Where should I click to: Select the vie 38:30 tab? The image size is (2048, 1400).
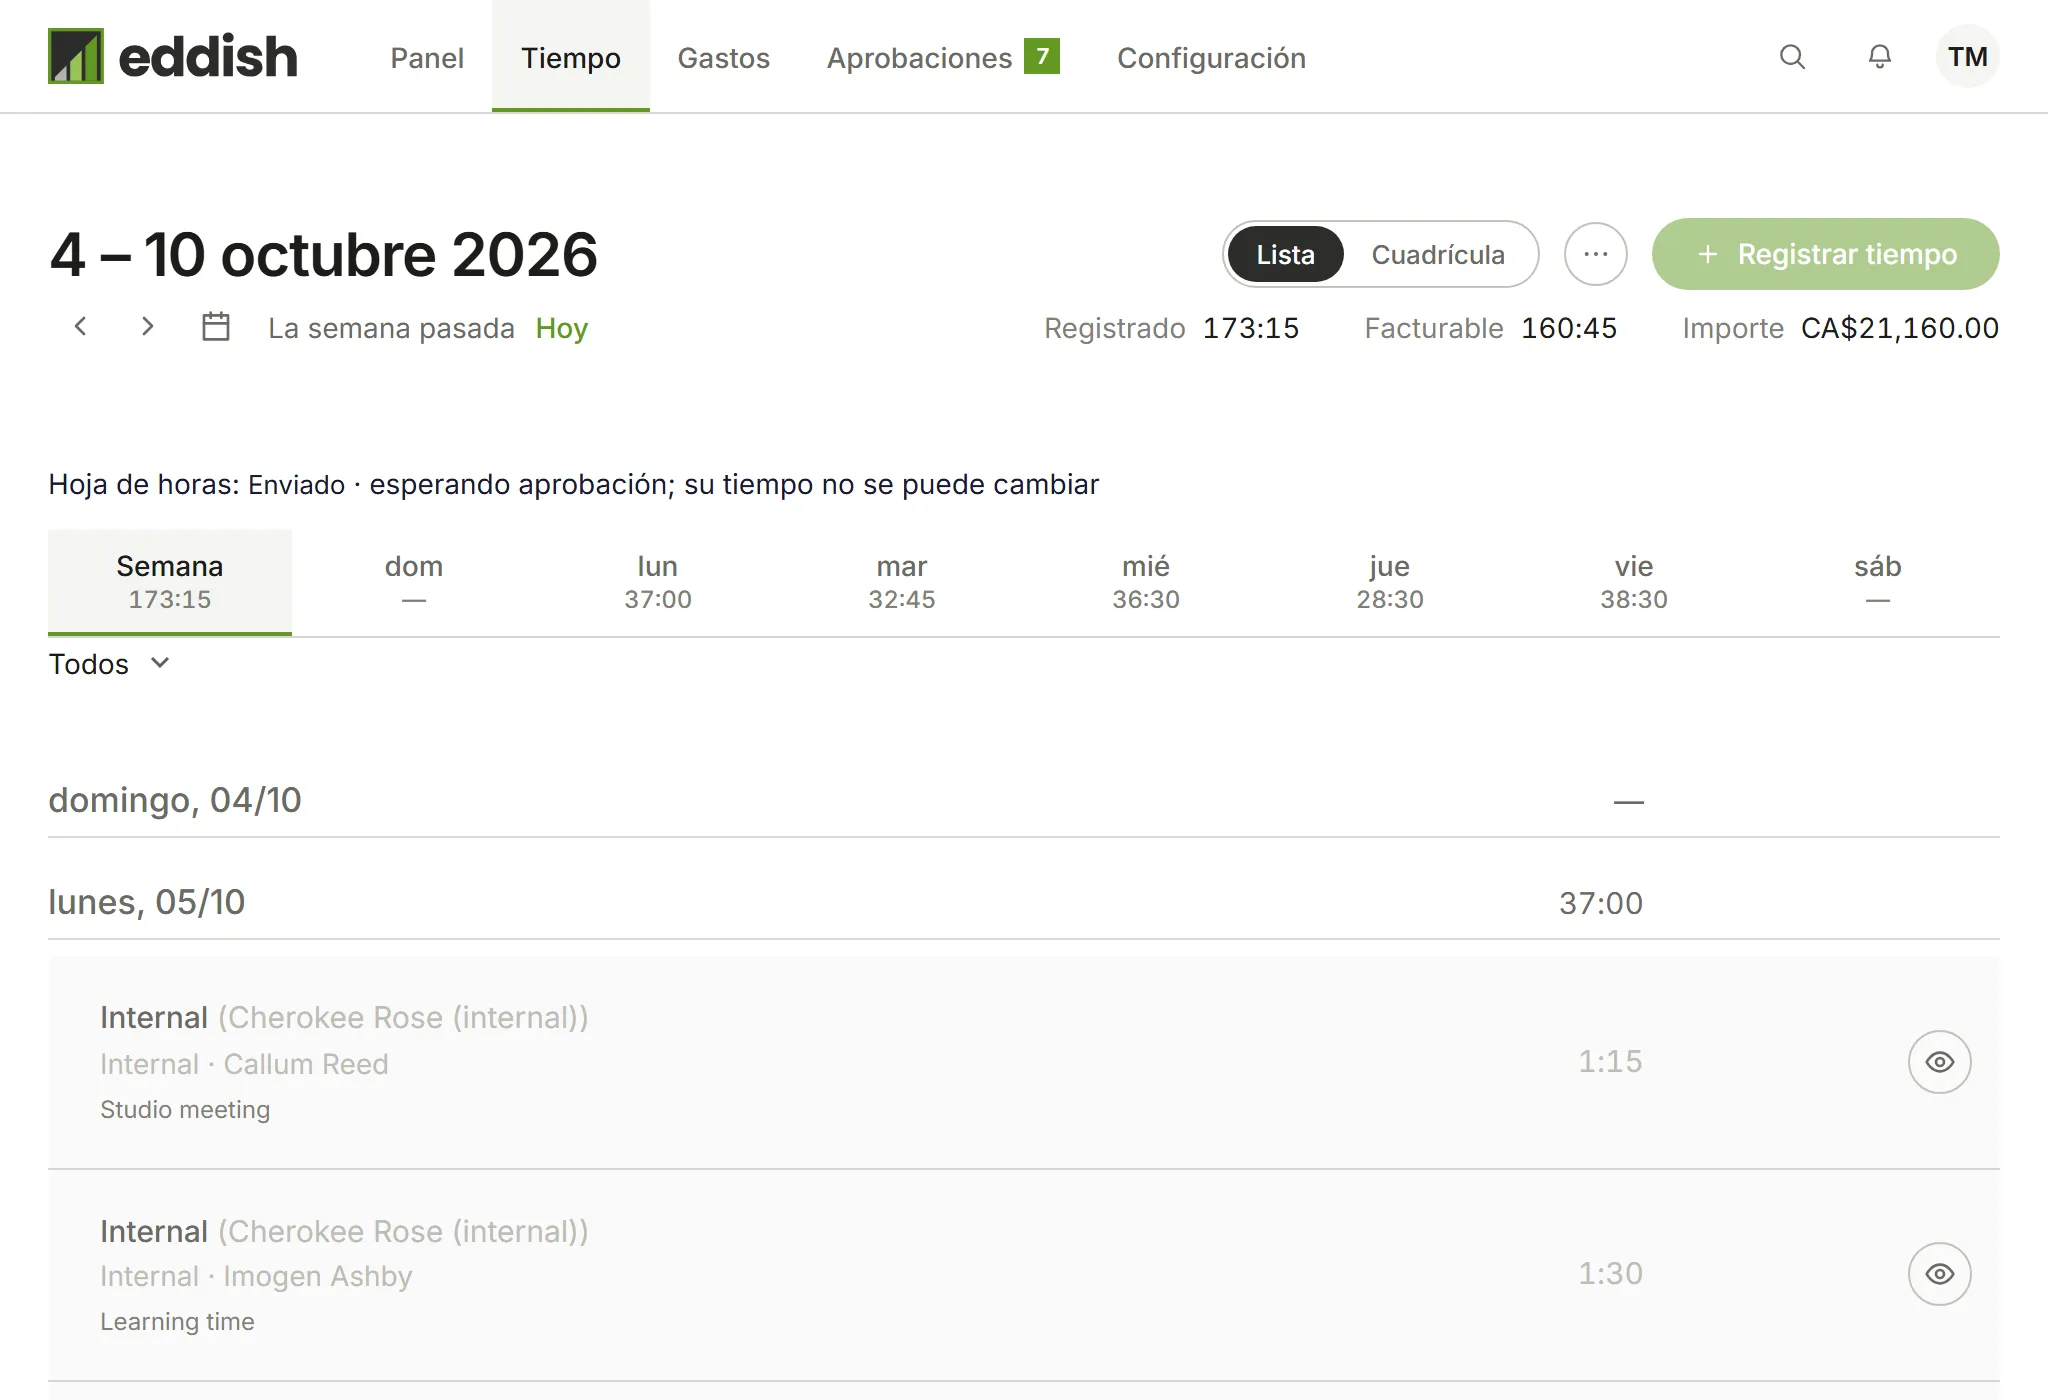click(x=1634, y=582)
